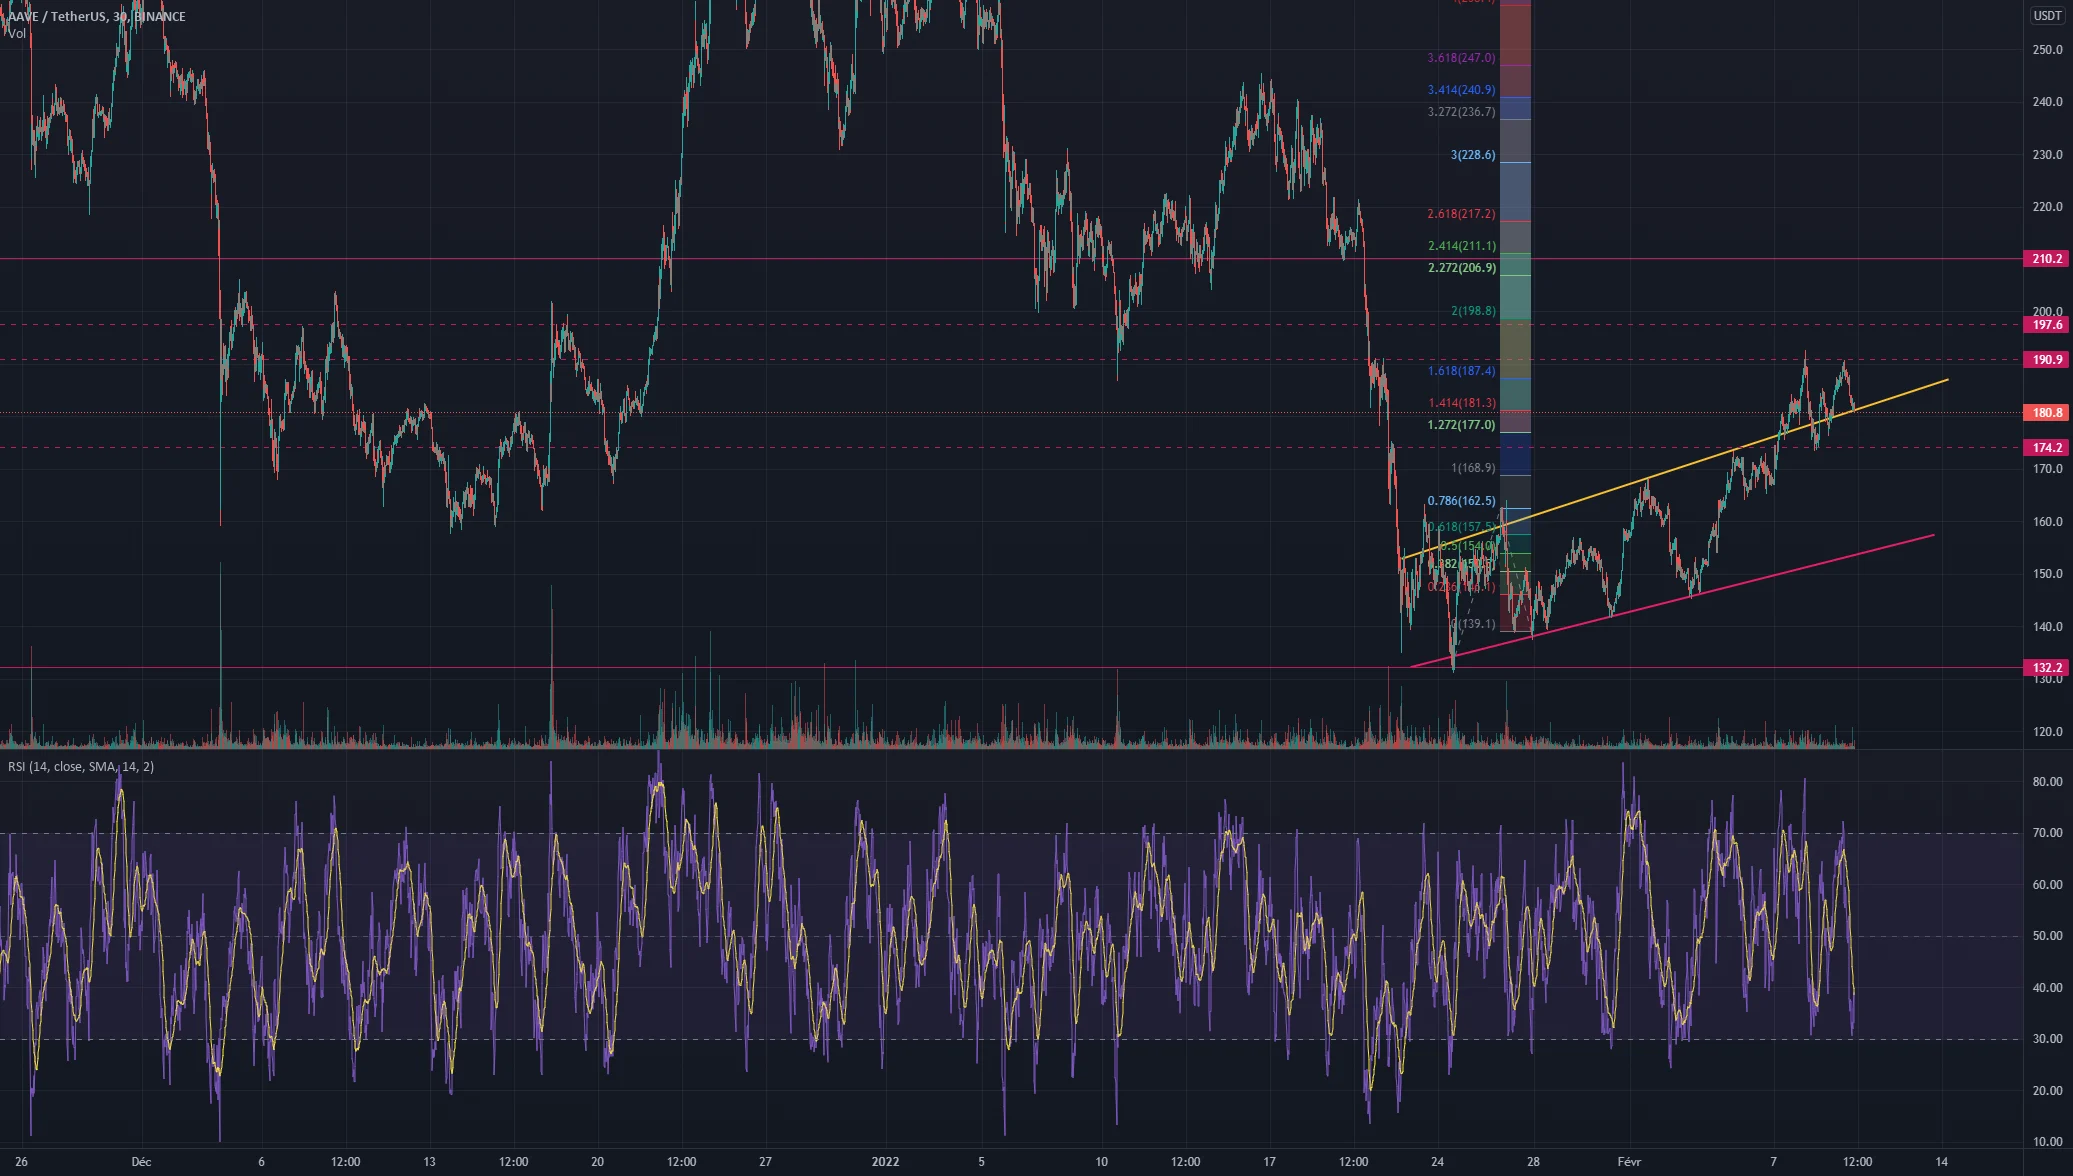The width and height of the screenshot is (2073, 1176).
Task: Select the pink lower channel trendline
Action: 1672,601
